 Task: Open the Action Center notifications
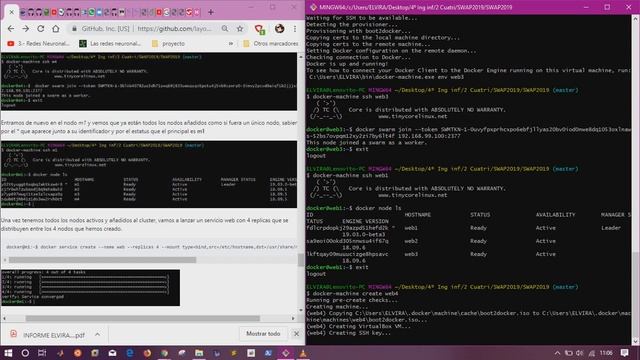(x=624, y=353)
